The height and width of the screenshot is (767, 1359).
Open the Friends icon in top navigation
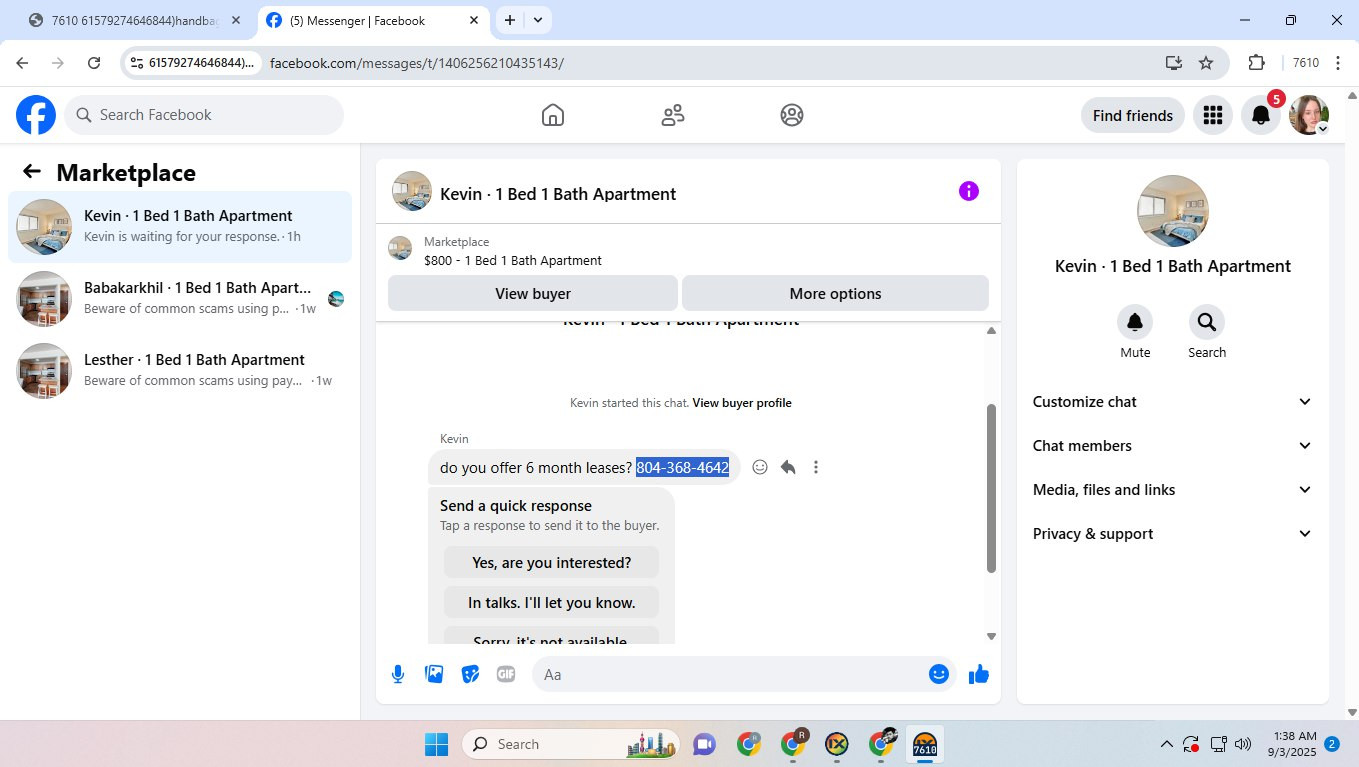click(x=673, y=115)
